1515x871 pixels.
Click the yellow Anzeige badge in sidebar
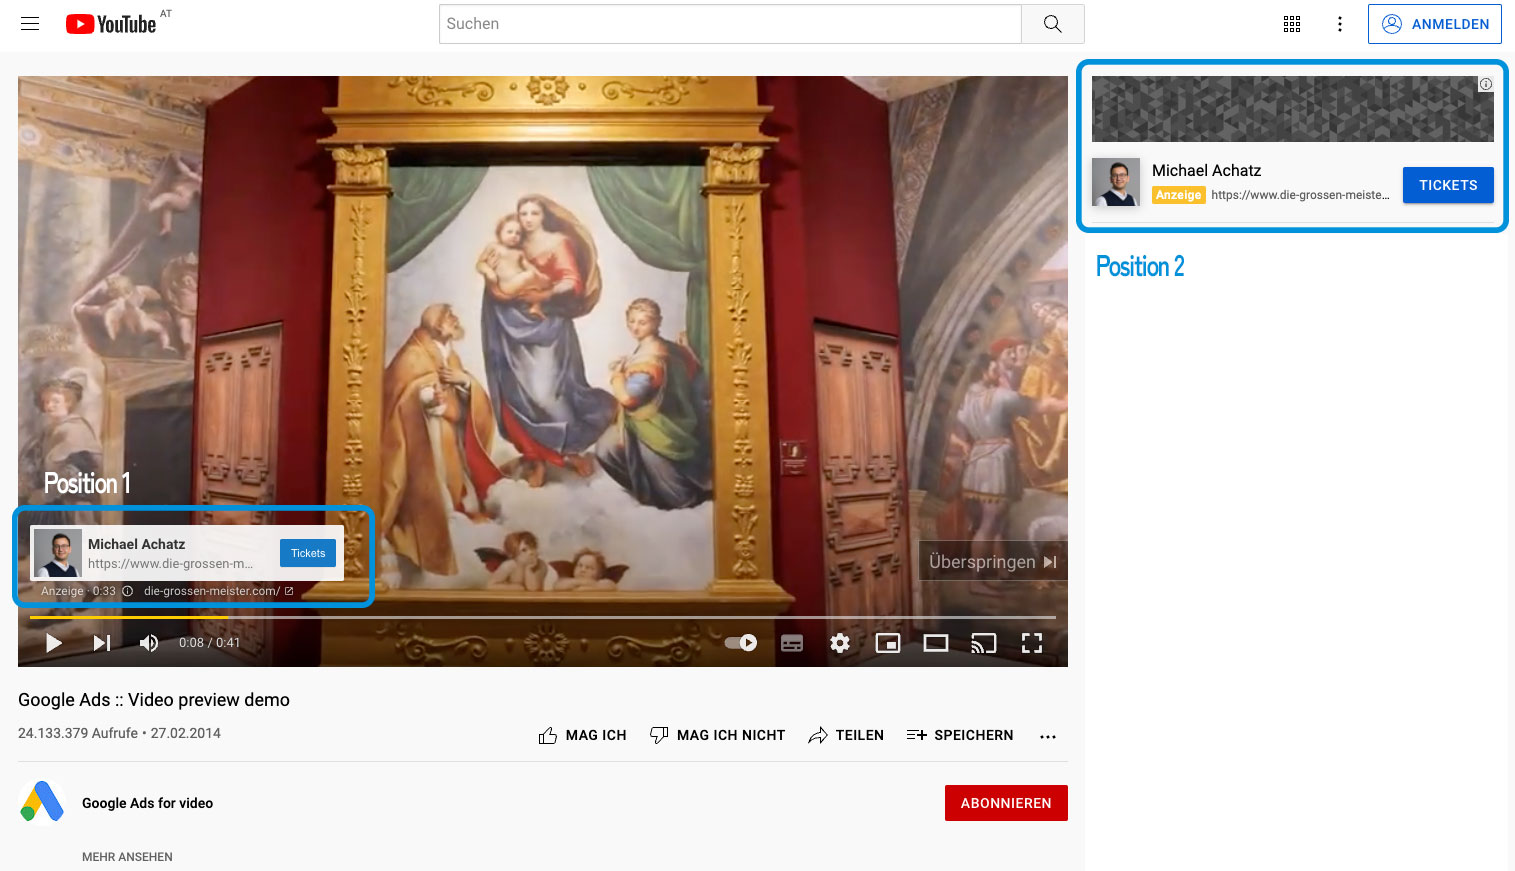pyautogui.click(x=1178, y=195)
